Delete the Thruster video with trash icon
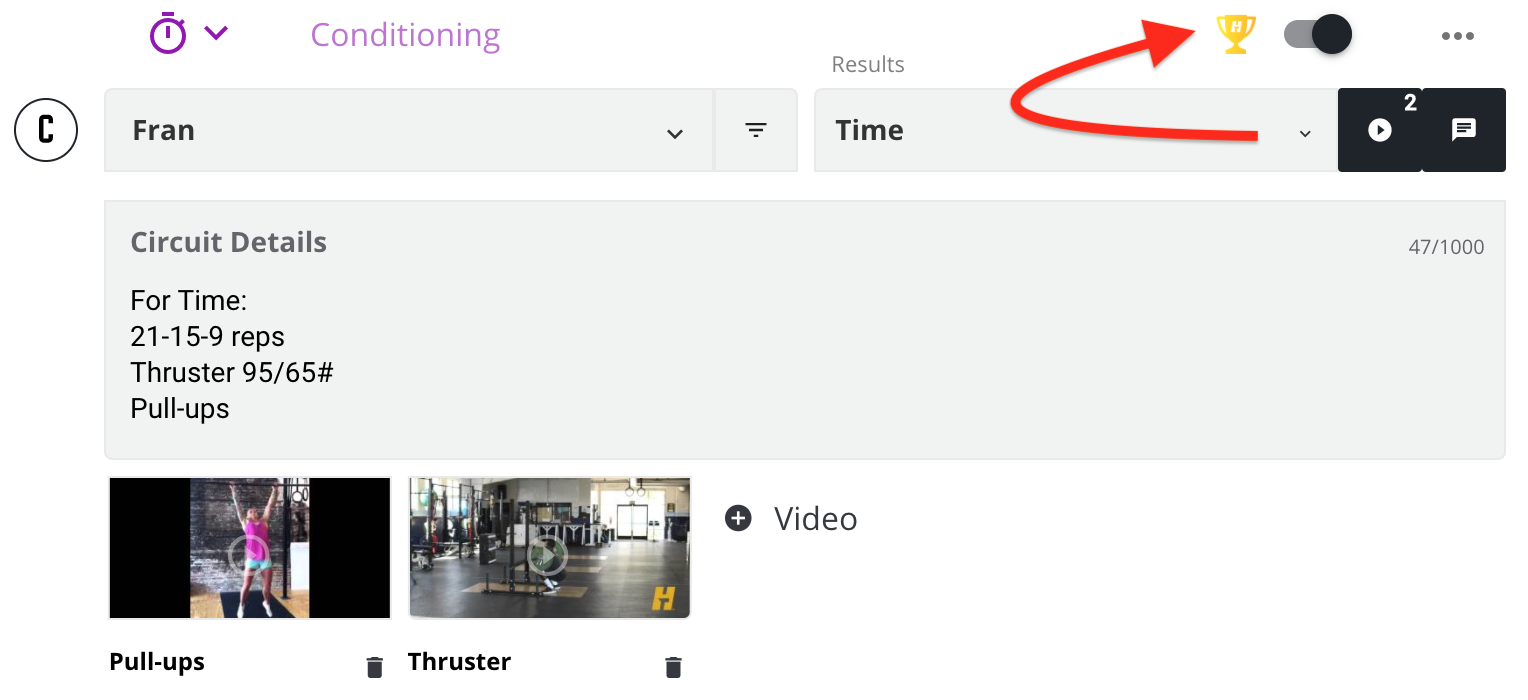The width and height of the screenshot is (1528, 700). pos(673,667)
